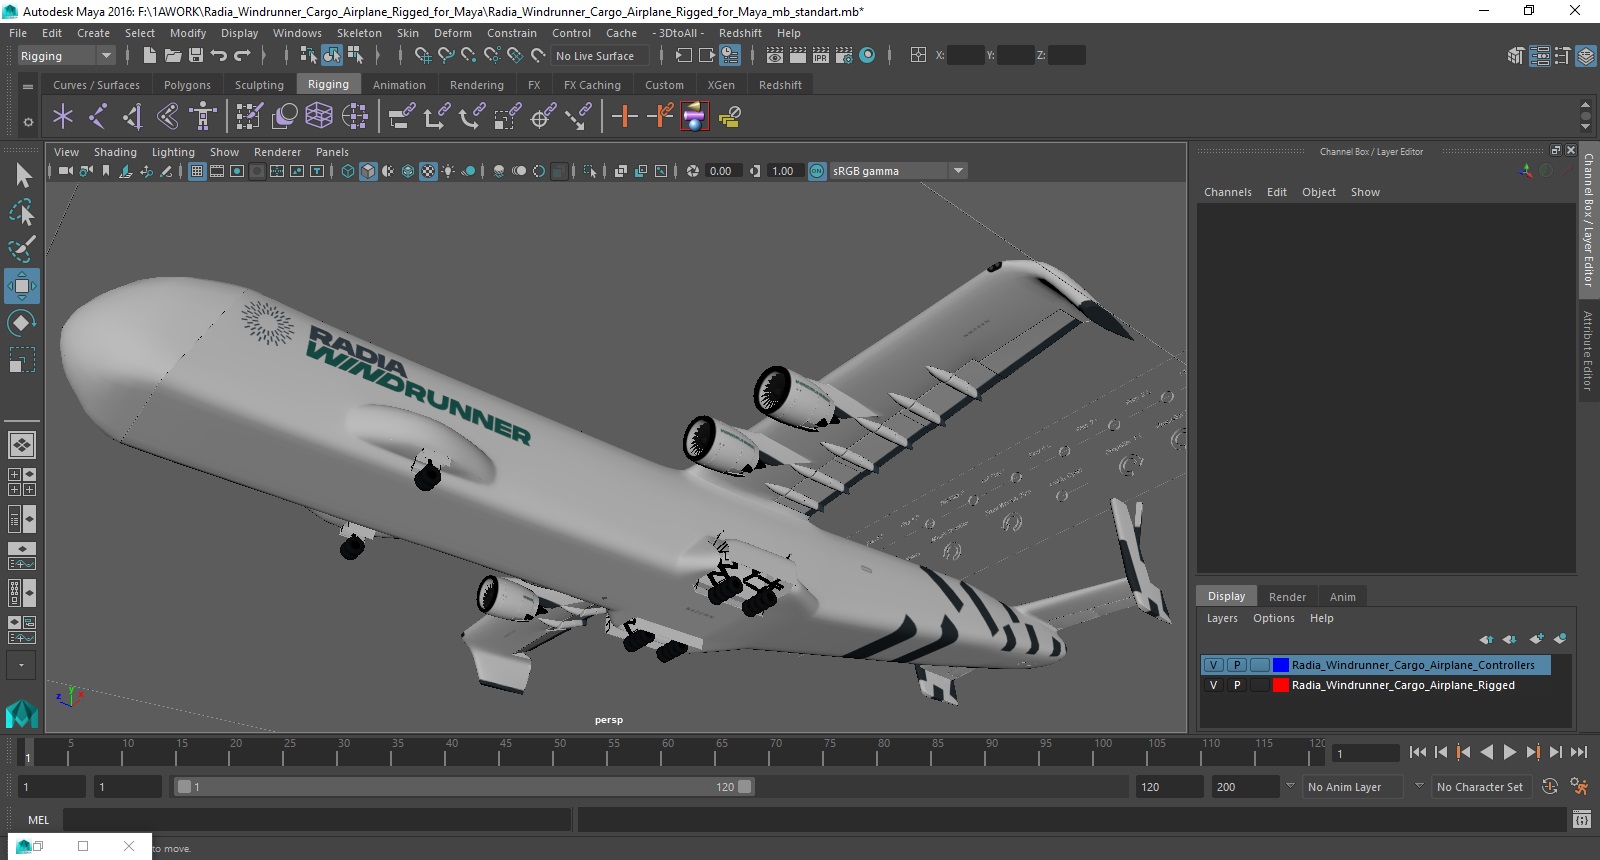The image size is (1600, 860).
Task: Toggle auto keyframe key icon
Action: tap(1549, 787)
